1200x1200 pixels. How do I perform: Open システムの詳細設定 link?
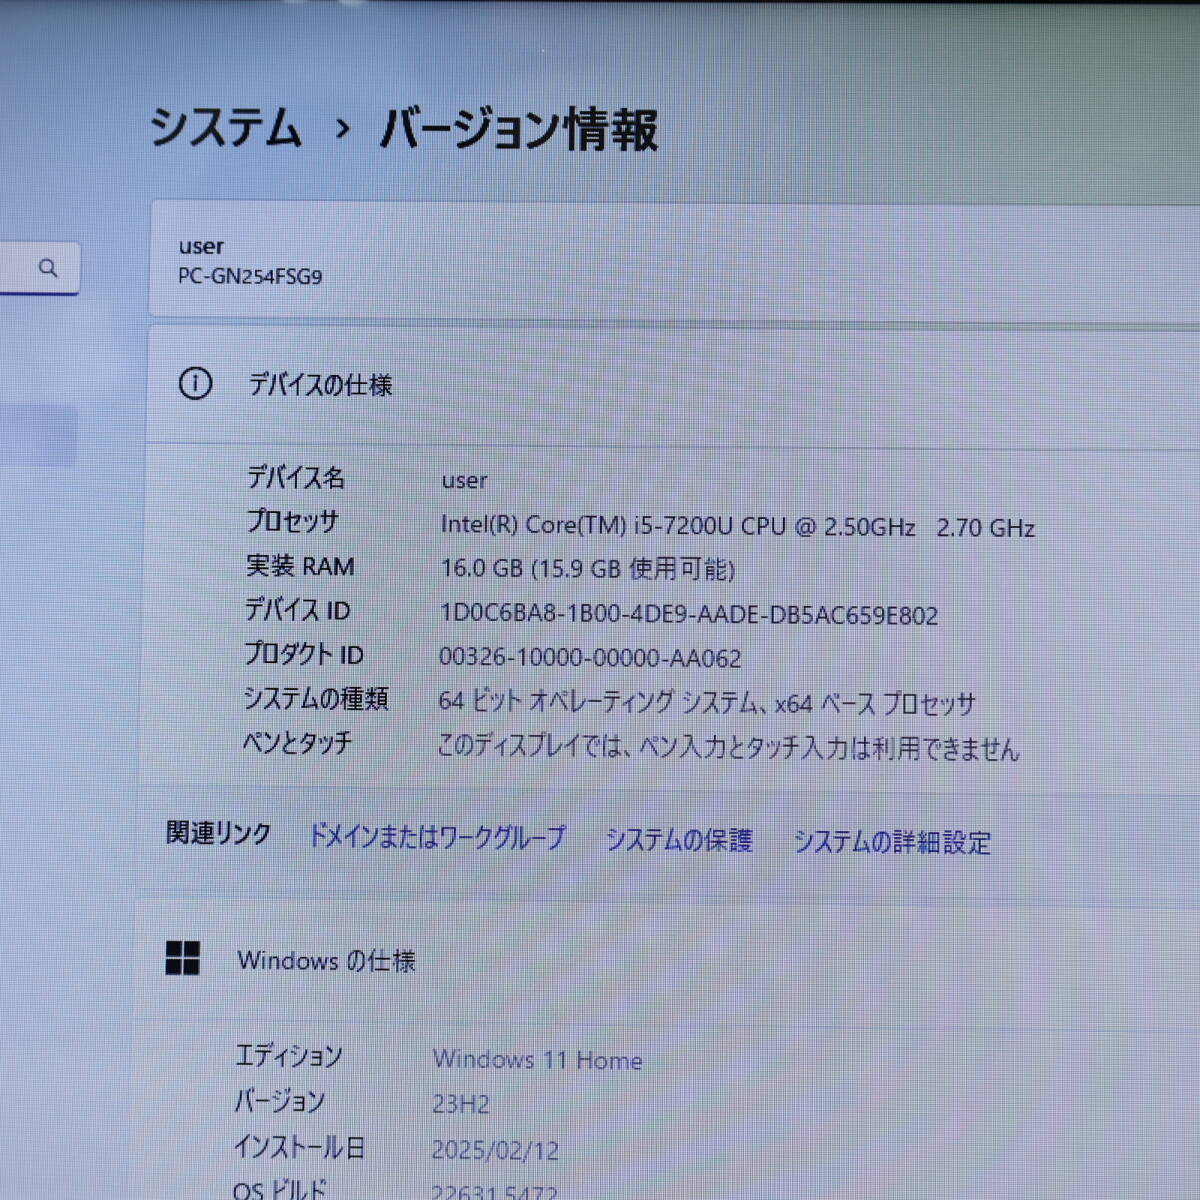coord(892,842)
